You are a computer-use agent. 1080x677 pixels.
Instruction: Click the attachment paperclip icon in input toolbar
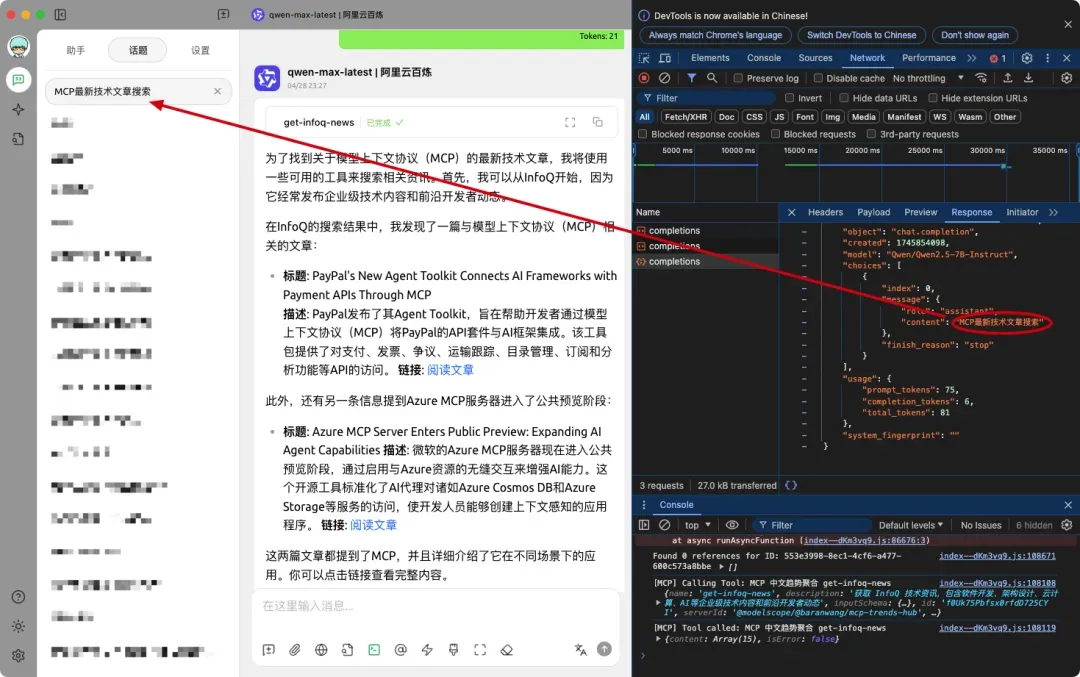[295, 649]
